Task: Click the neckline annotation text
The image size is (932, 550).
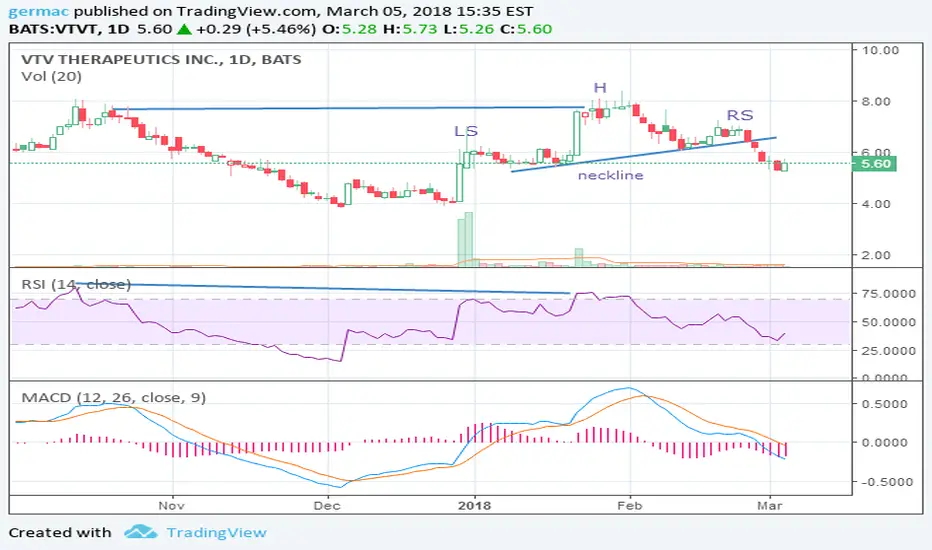Action: pyautogui.click(x=610, y=175)
